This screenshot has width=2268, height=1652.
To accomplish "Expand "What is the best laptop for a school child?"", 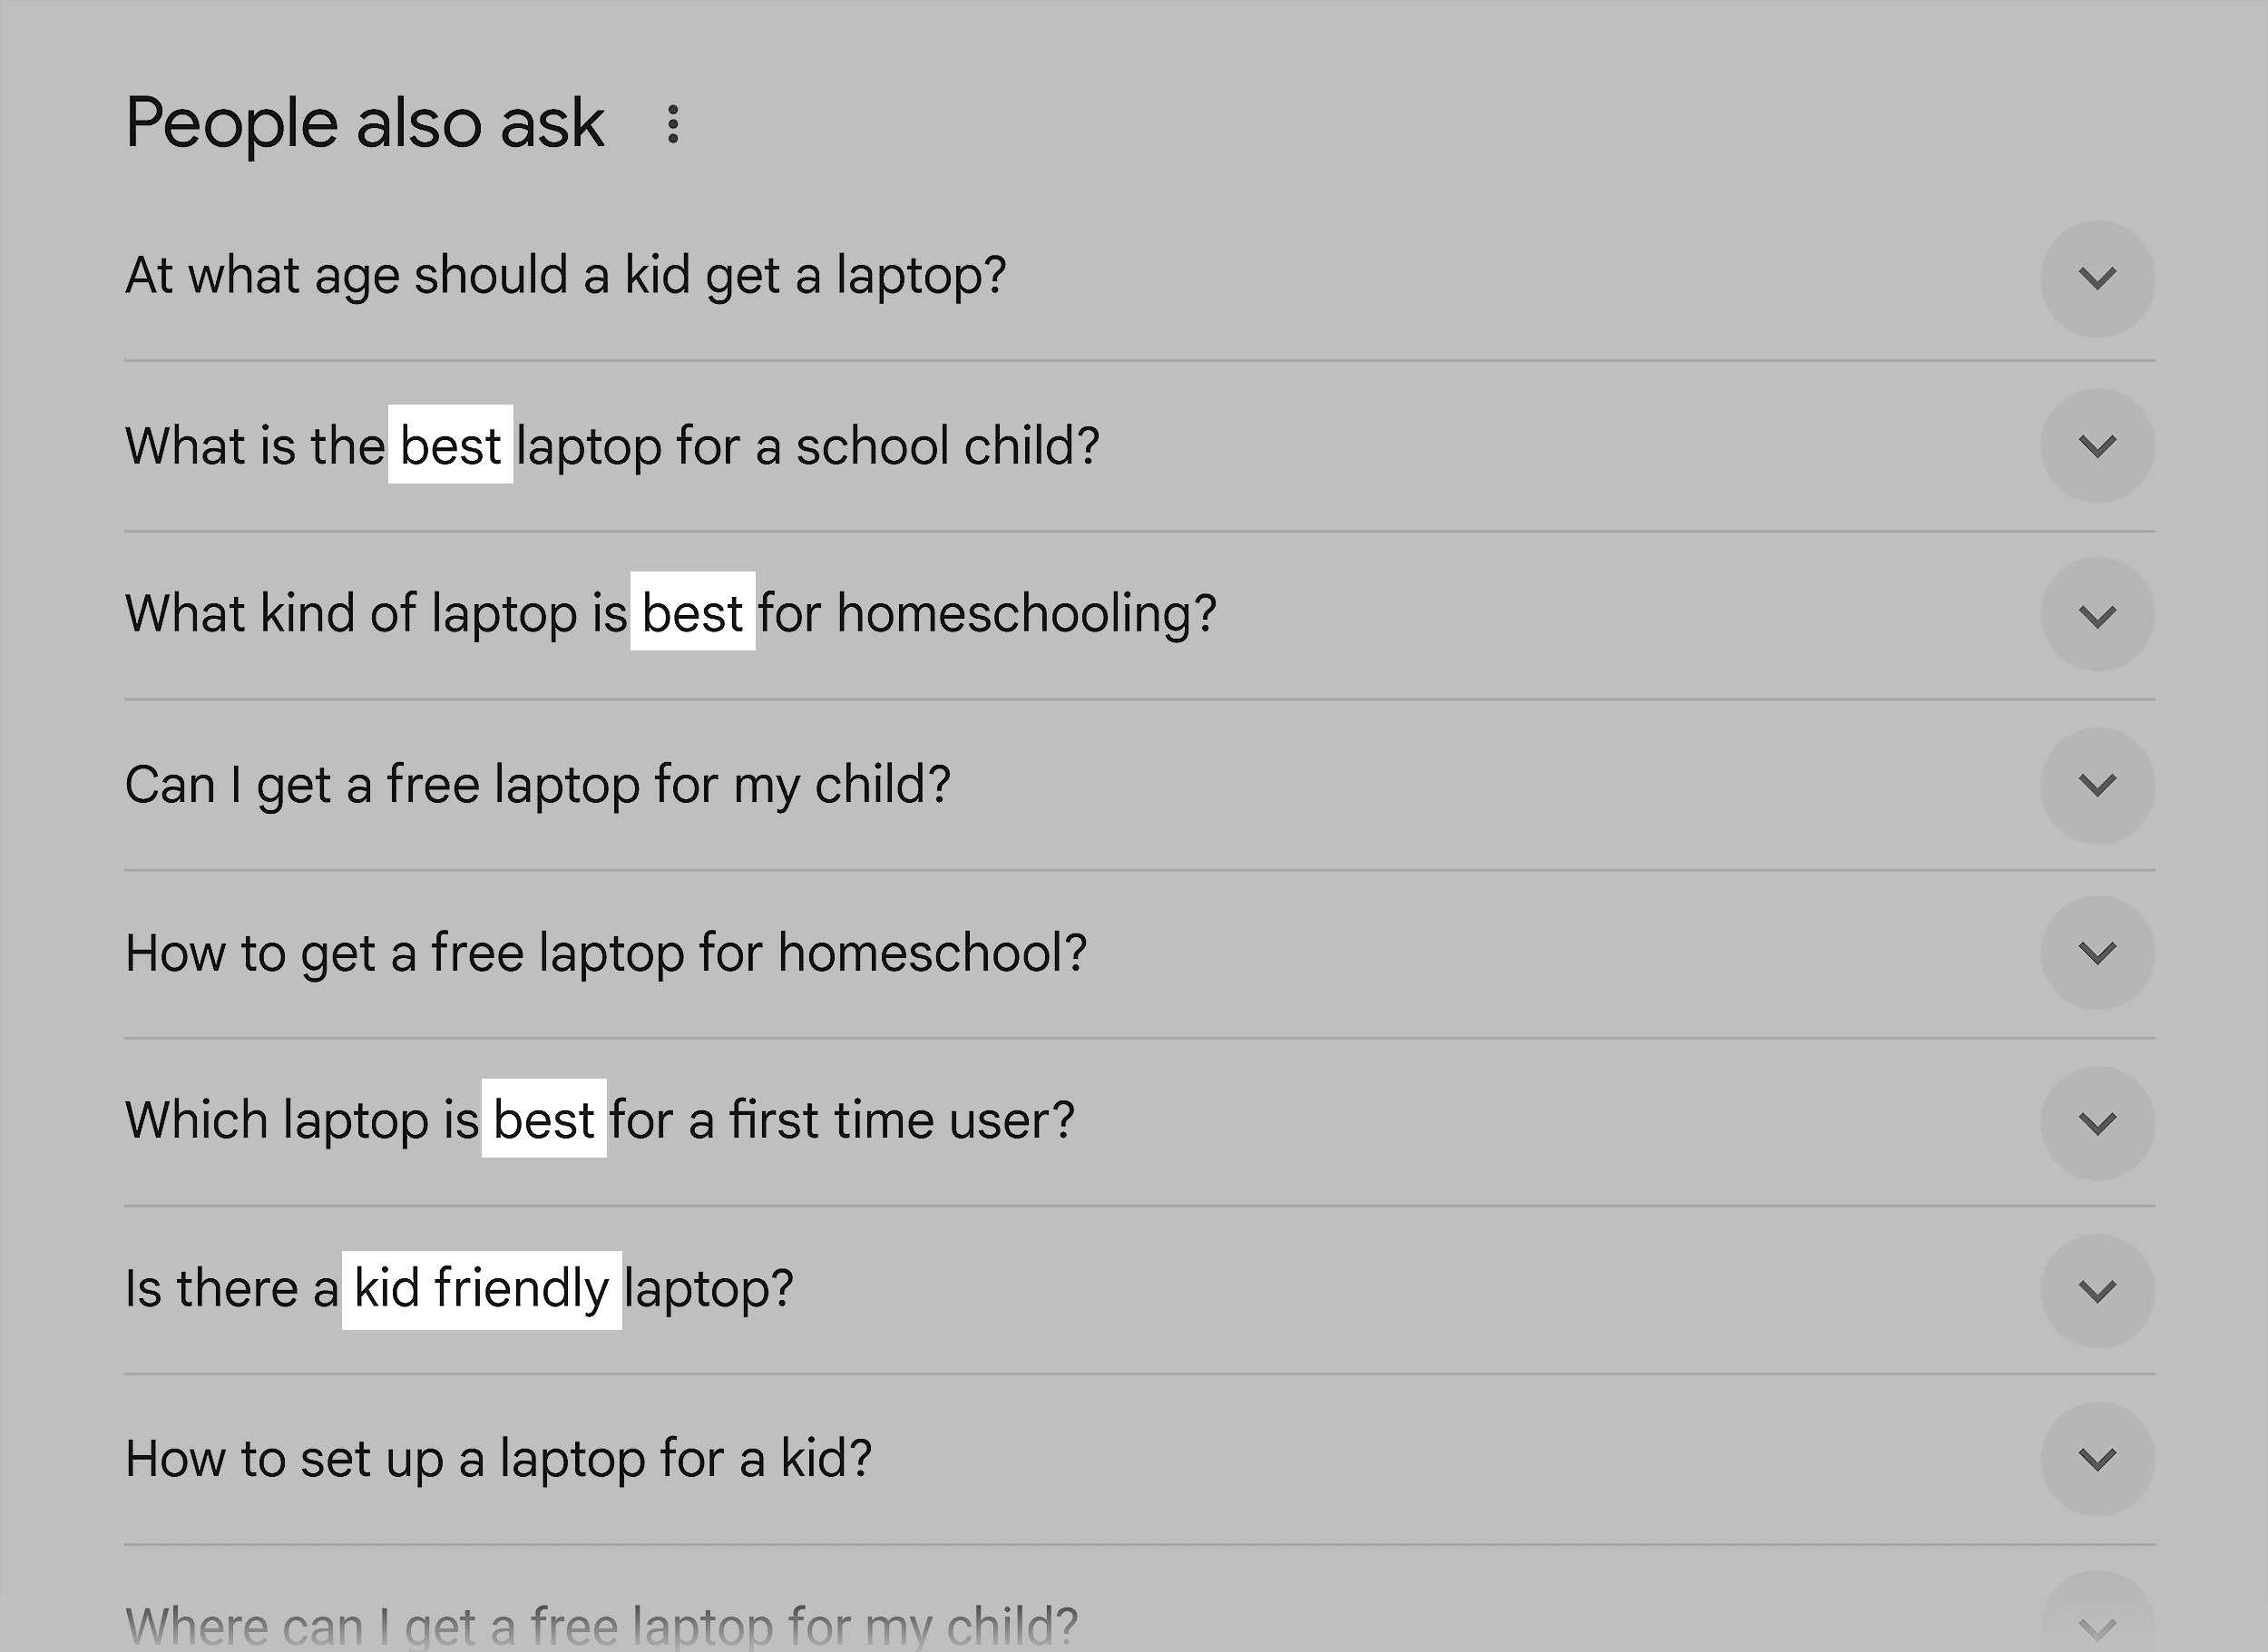I will click(2097, 446).
